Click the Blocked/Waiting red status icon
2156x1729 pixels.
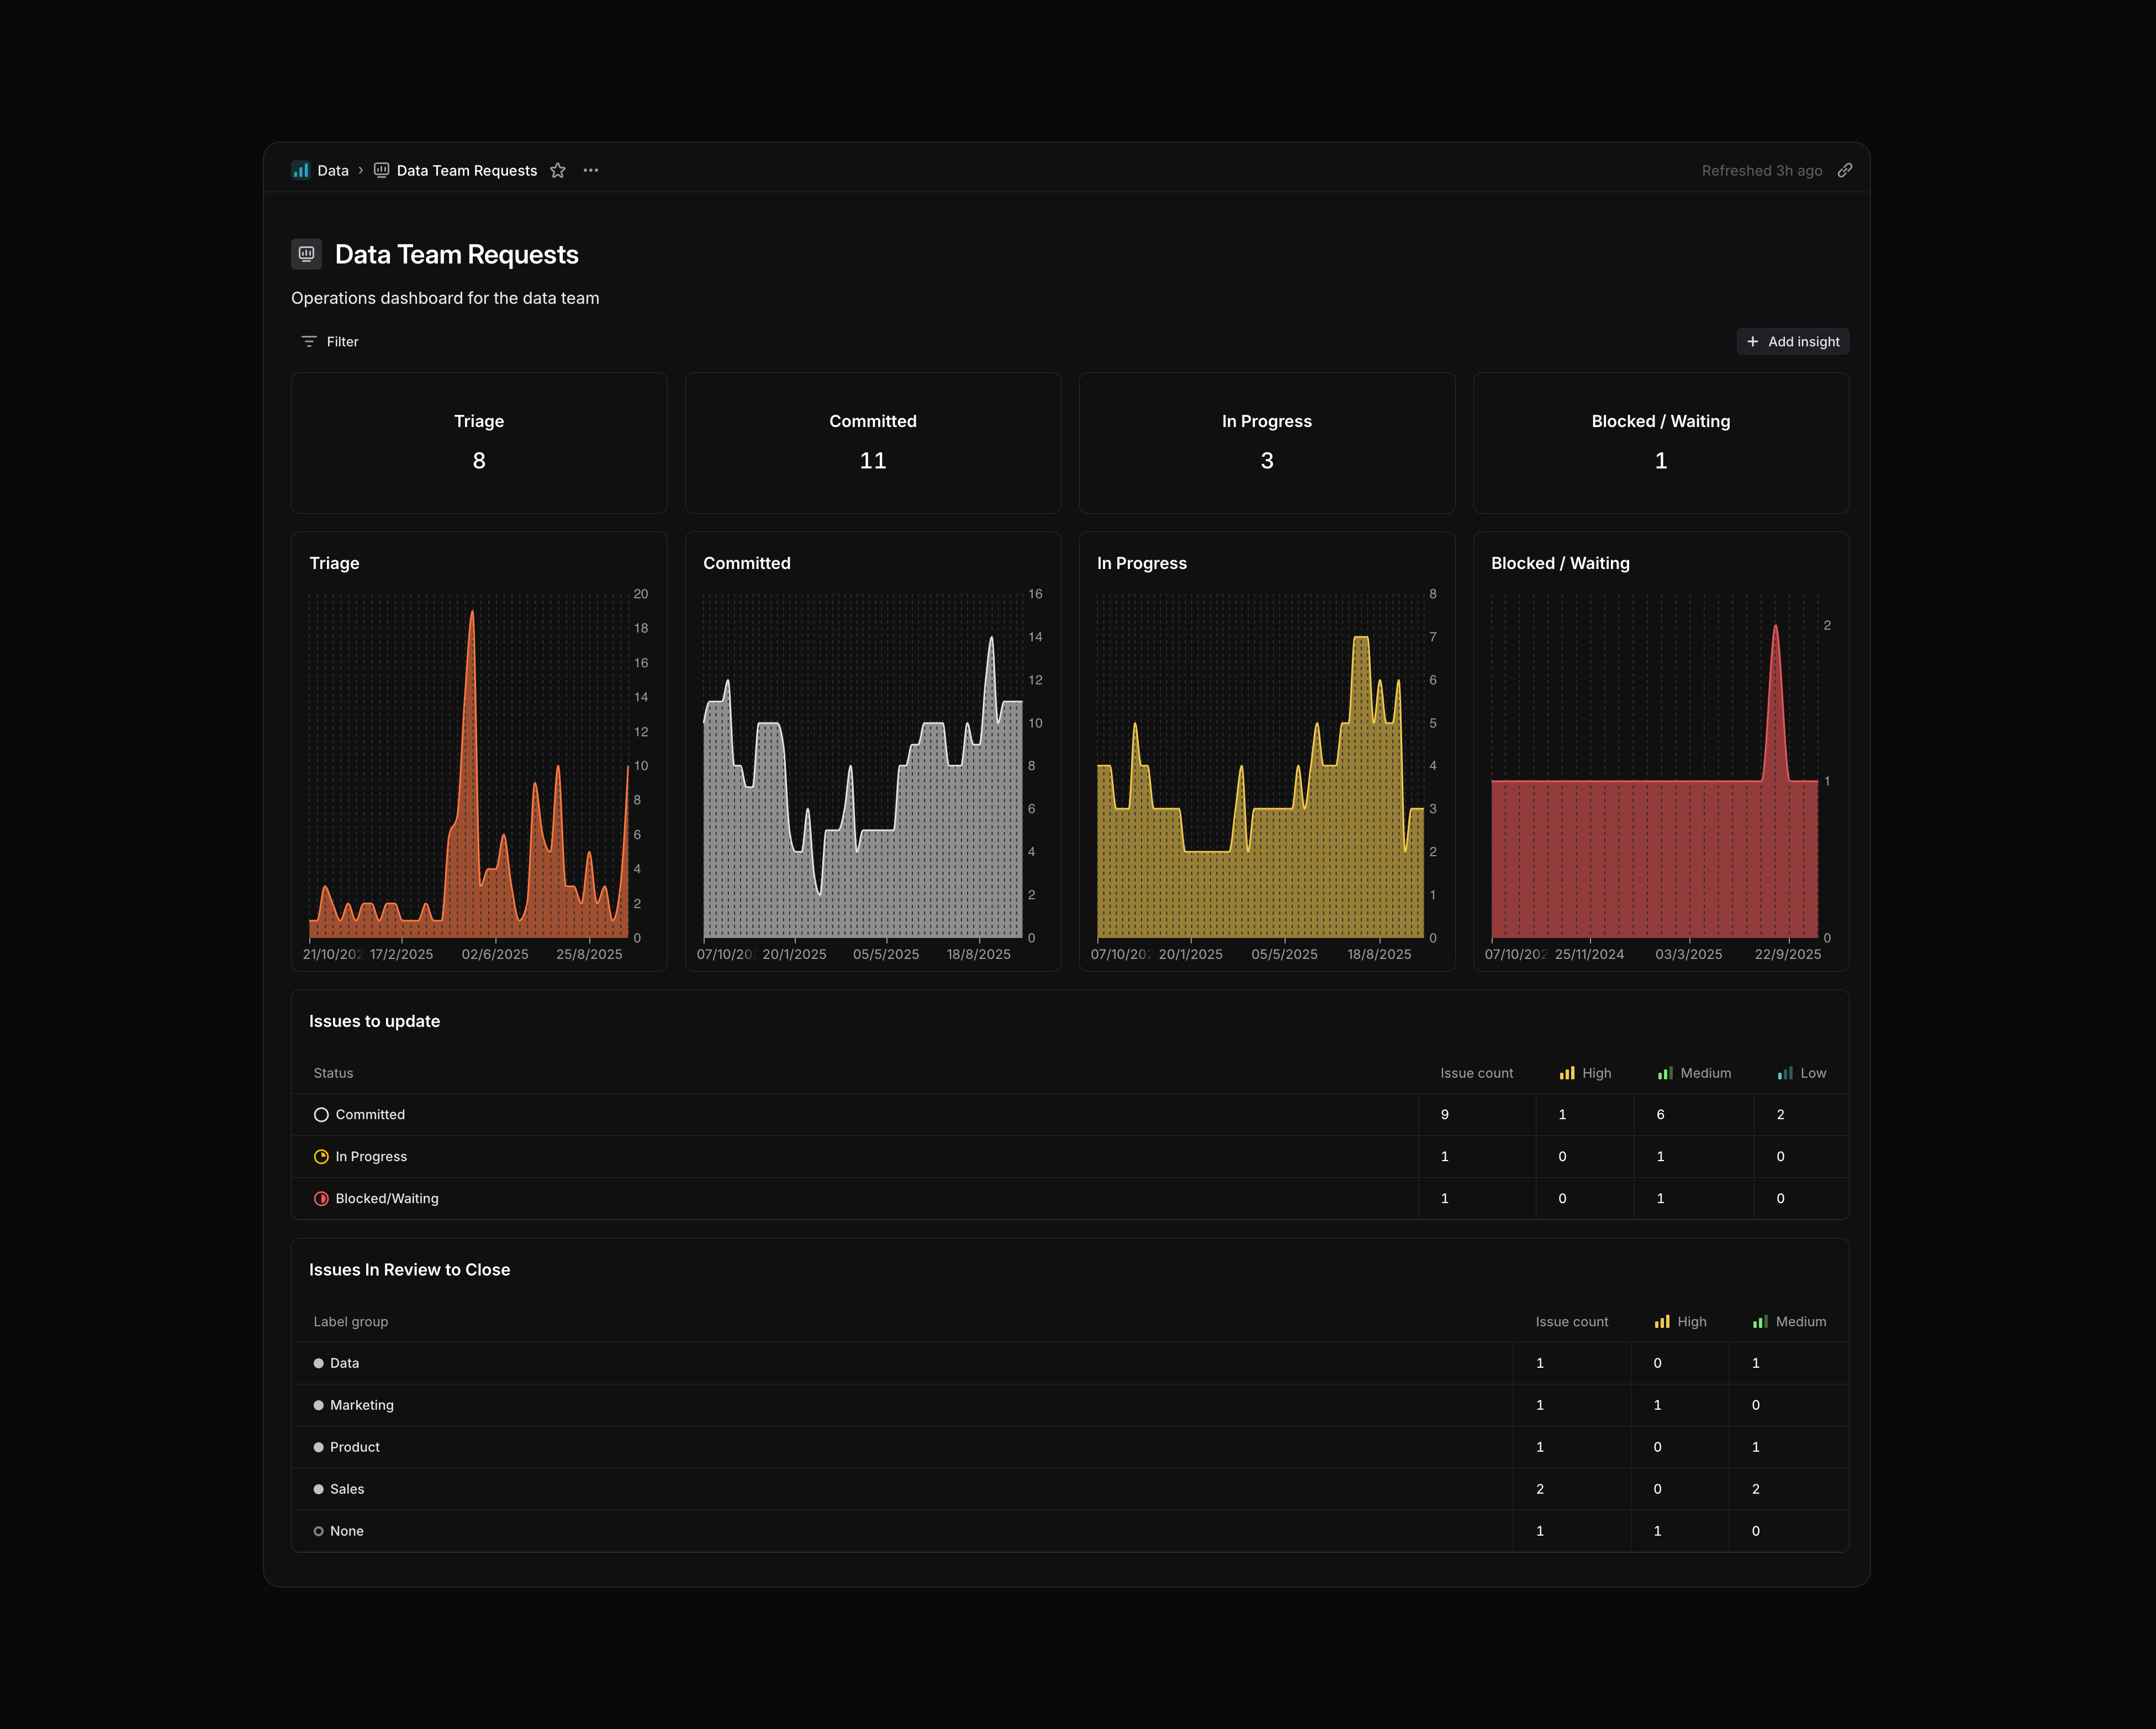(x=321, y=1199)
